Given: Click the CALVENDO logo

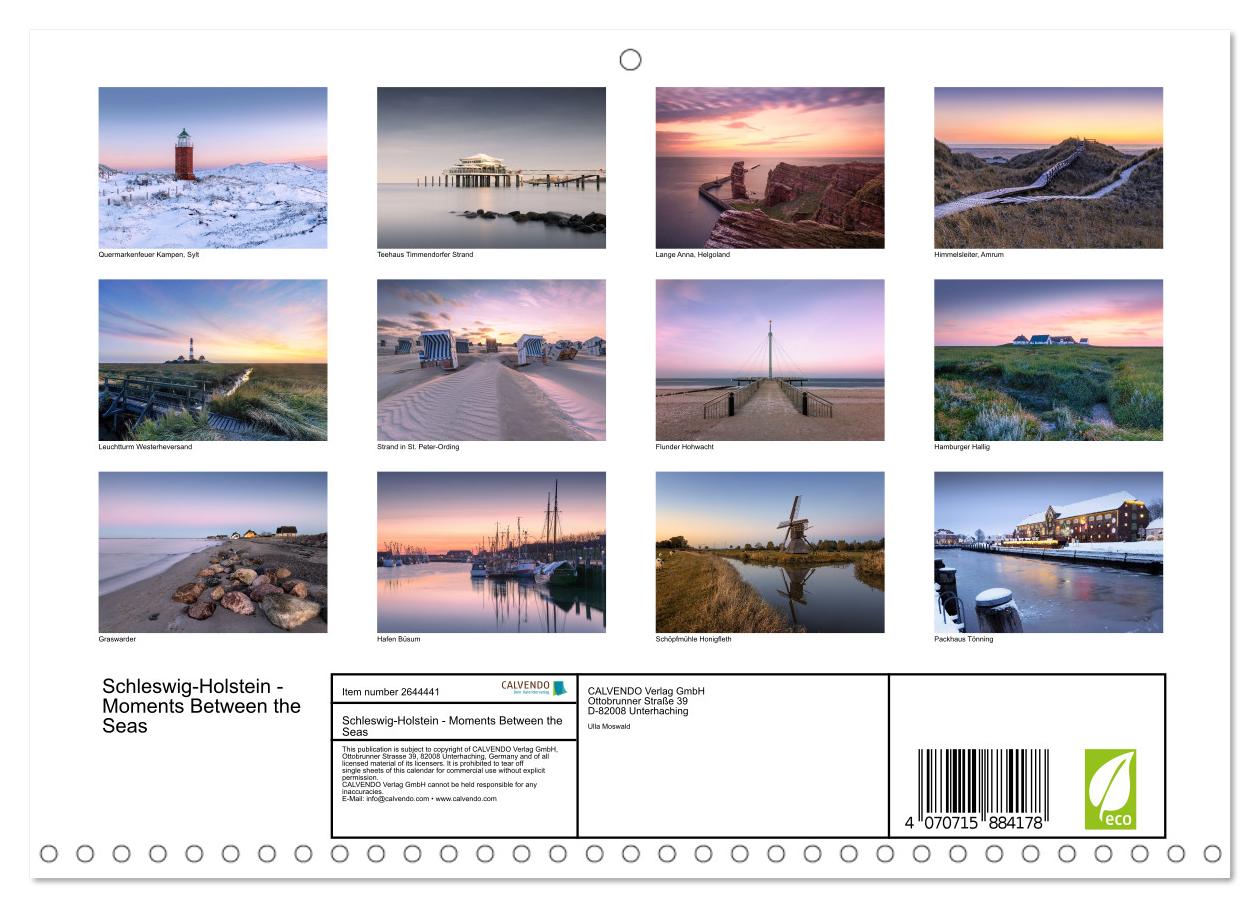Looking at the screenshot, I should (x=534, y=688).
